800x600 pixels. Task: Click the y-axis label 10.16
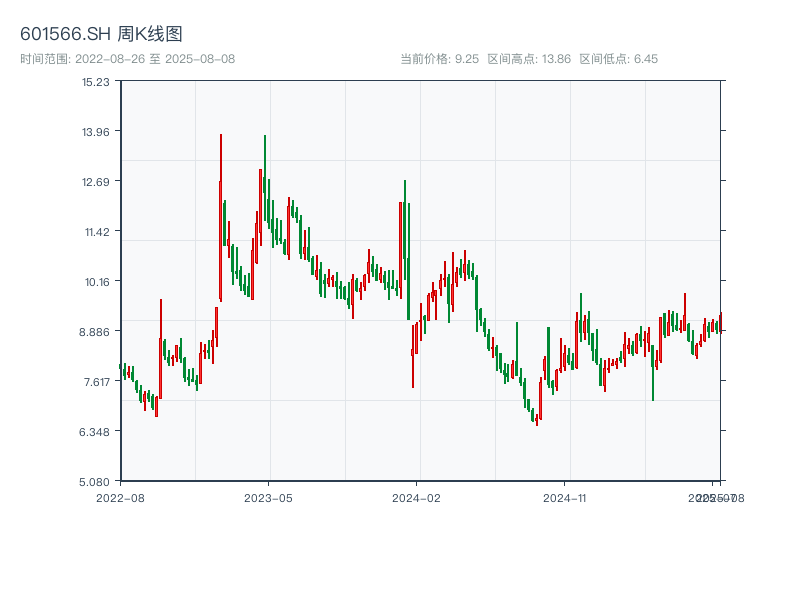coord(97,282)
